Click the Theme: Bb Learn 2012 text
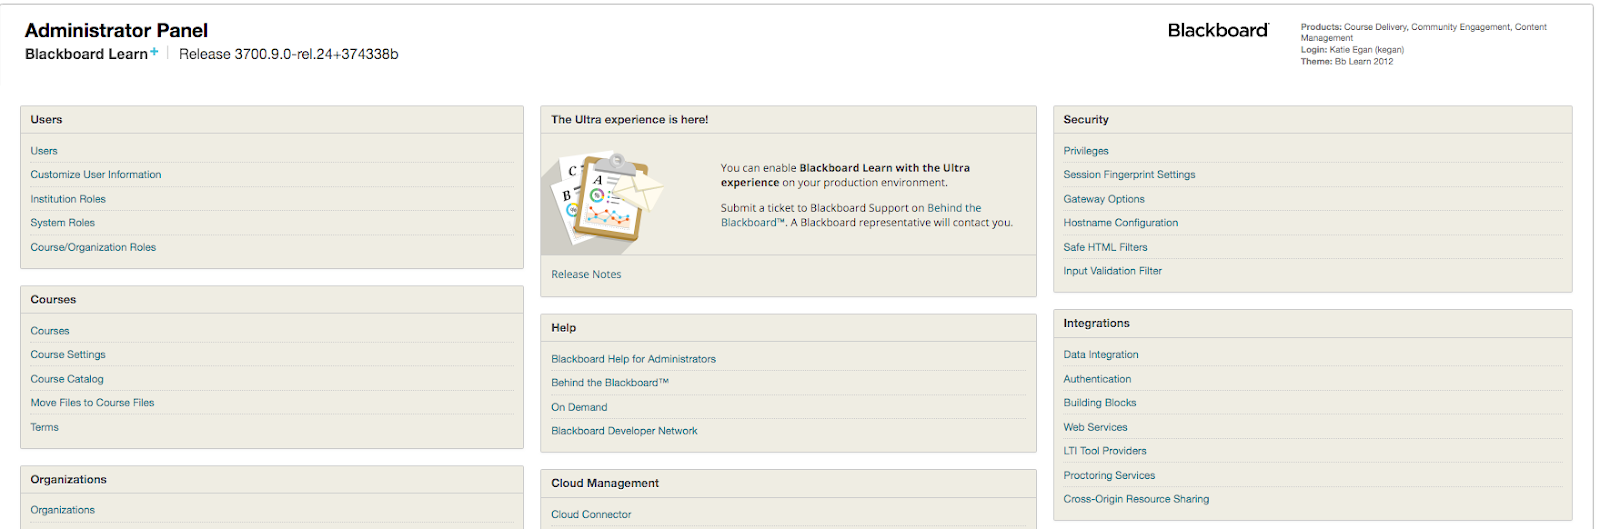Image resolution: width=1600 pixels, height=529 pixels. click(x=1346, y=61)
